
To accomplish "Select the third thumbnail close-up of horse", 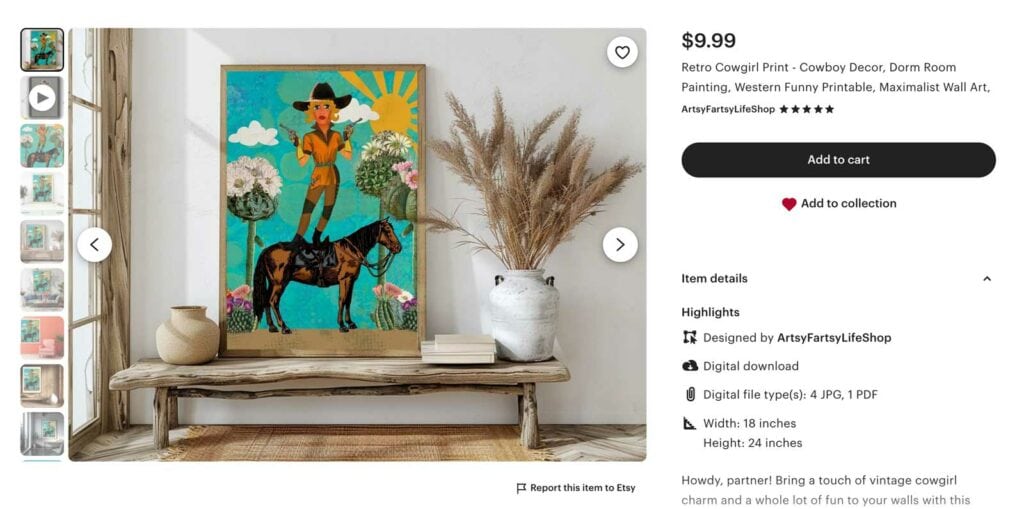I will [x=42, y=146].
